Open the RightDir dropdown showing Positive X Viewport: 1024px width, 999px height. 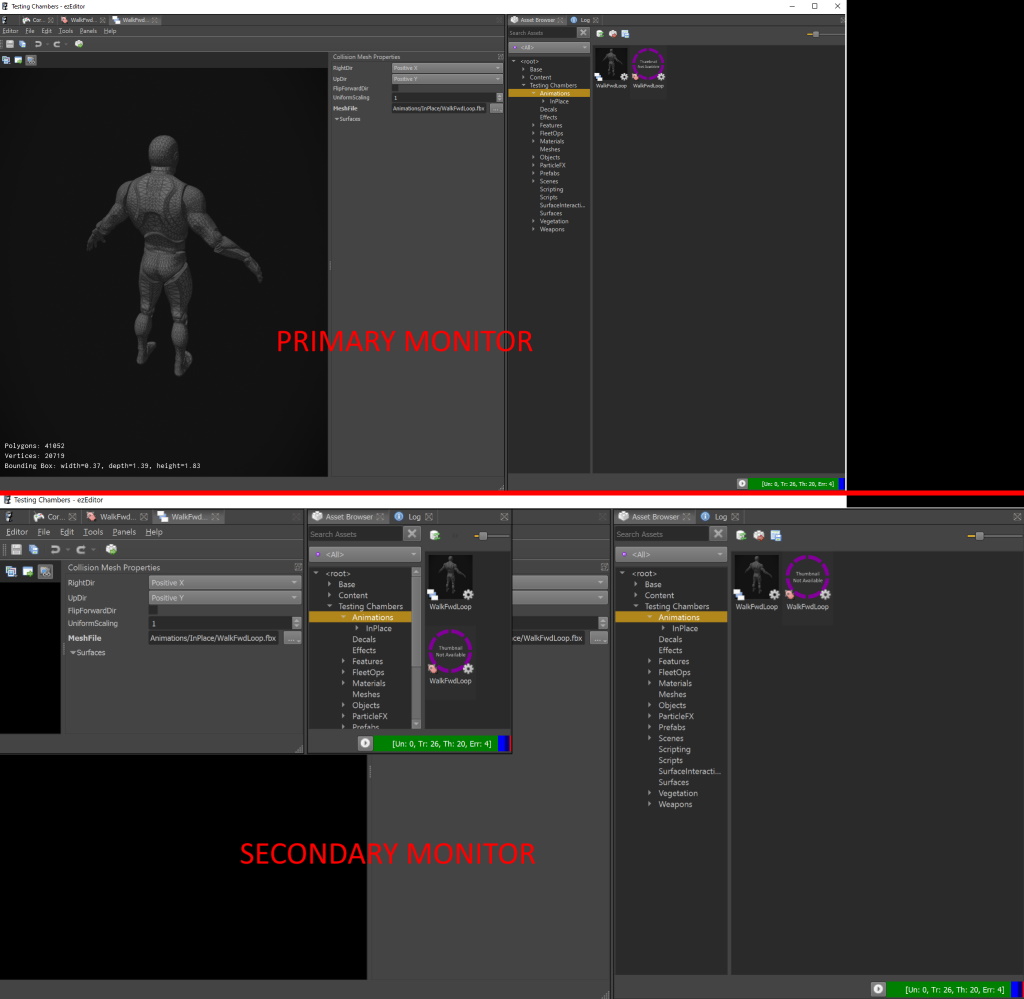447,68
